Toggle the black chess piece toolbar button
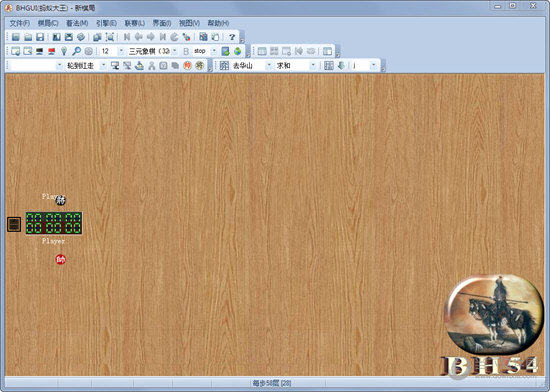The width and height of the screenshot is (550, 392). [x=200, y=66]
